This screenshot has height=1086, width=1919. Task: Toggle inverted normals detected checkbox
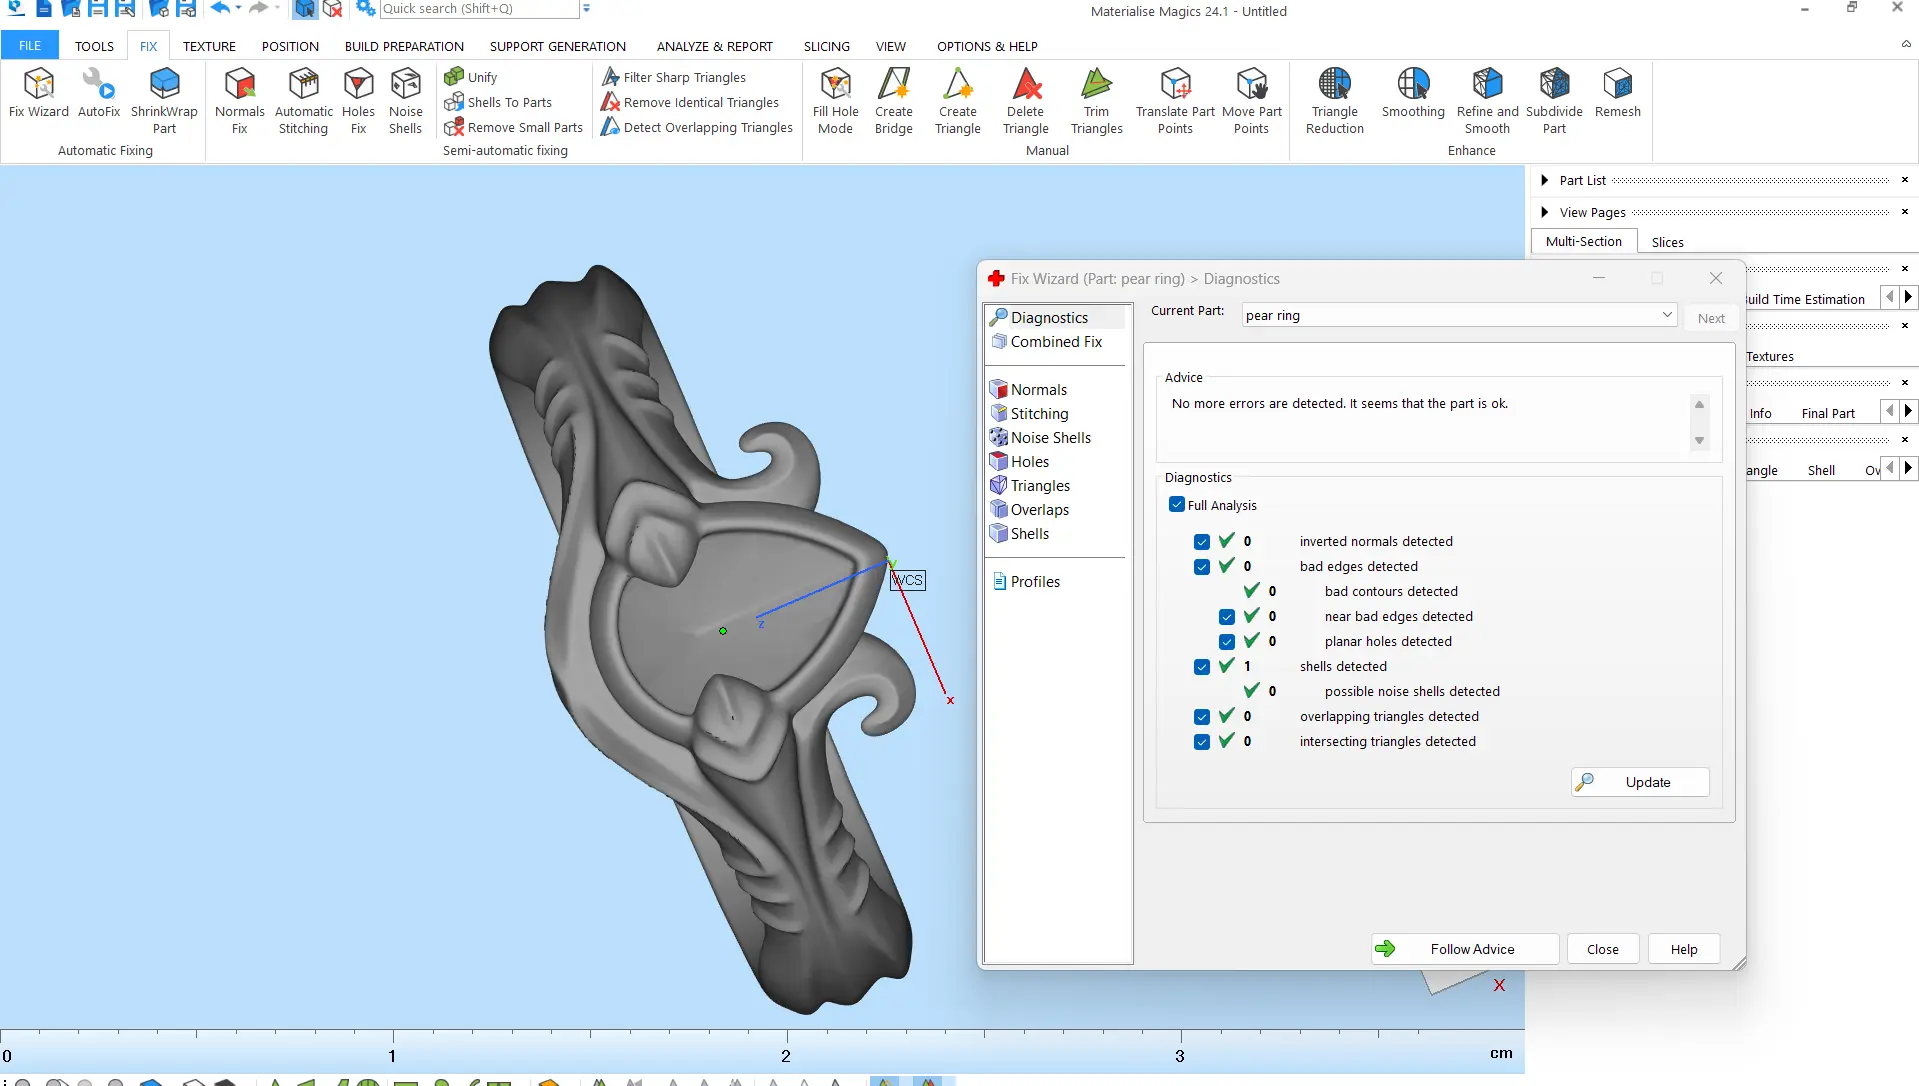coord(1202,542)
